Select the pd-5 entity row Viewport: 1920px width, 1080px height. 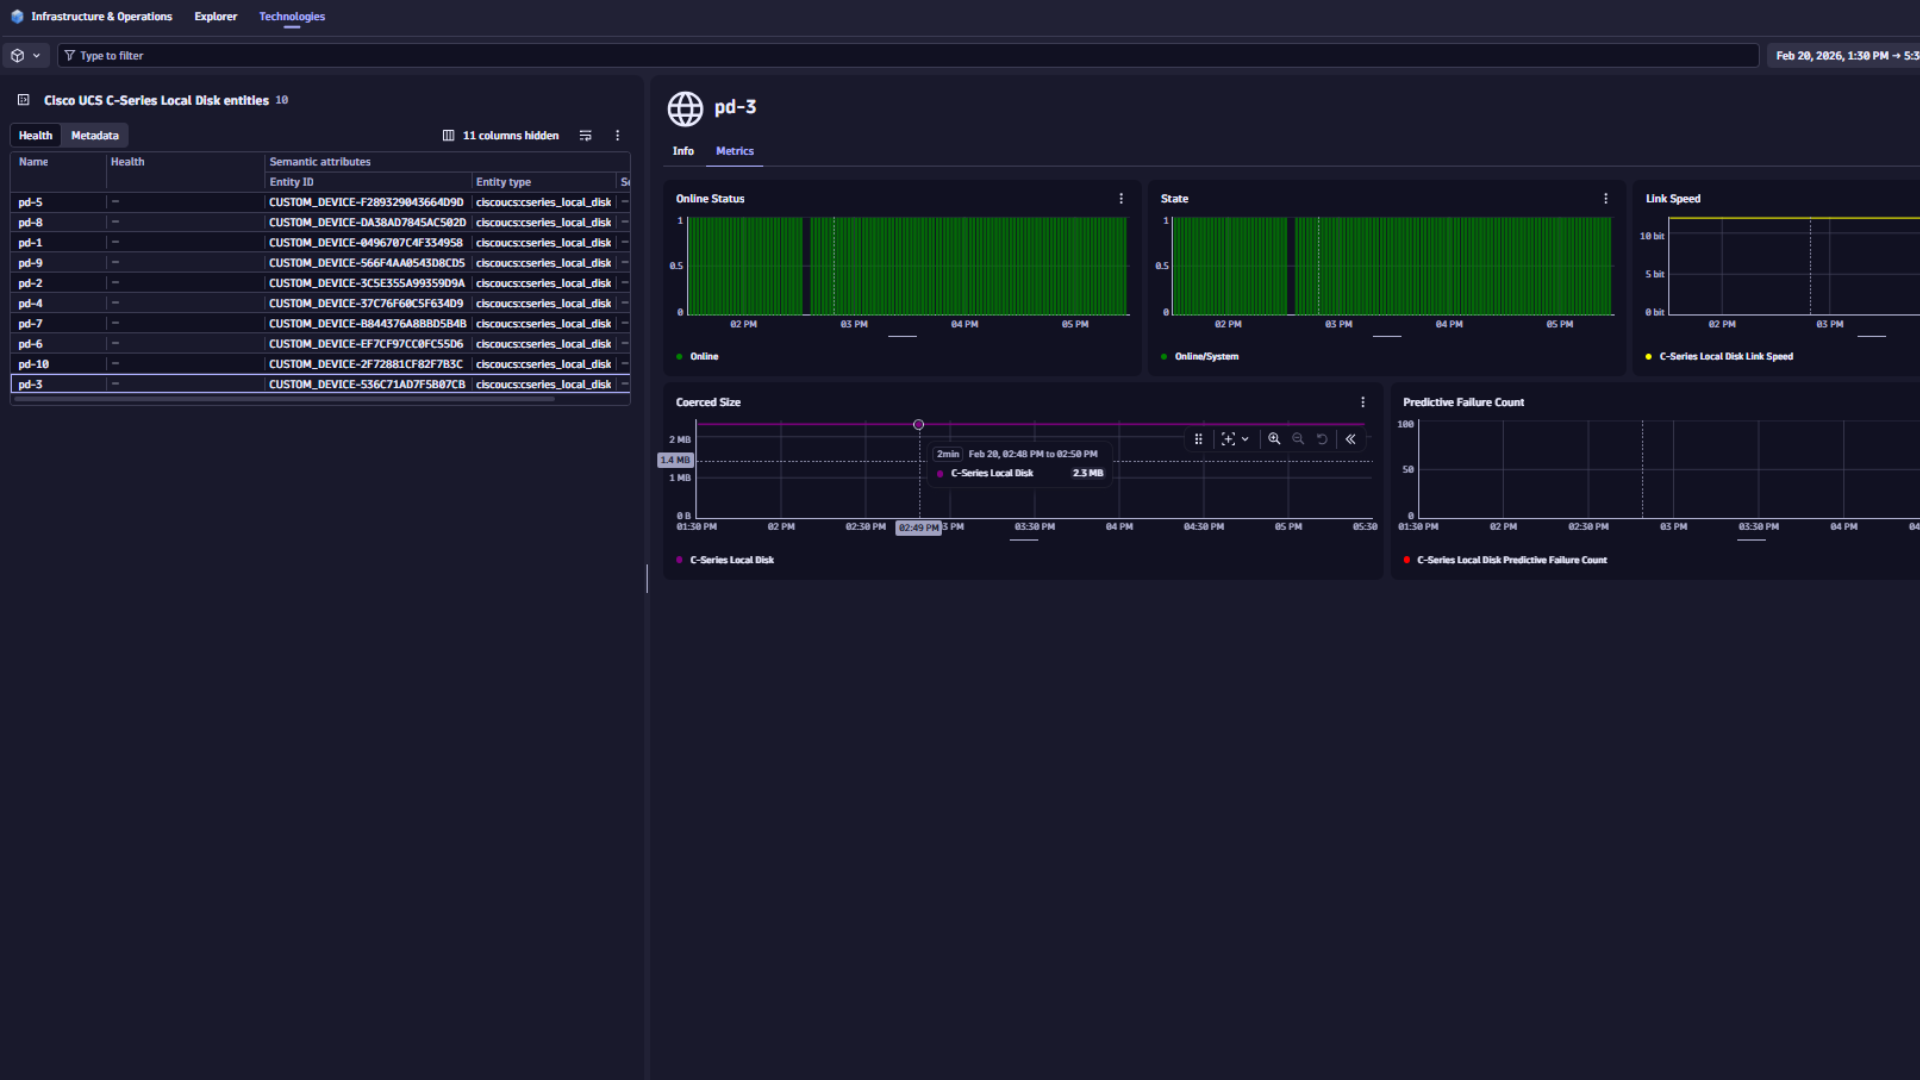31,201
